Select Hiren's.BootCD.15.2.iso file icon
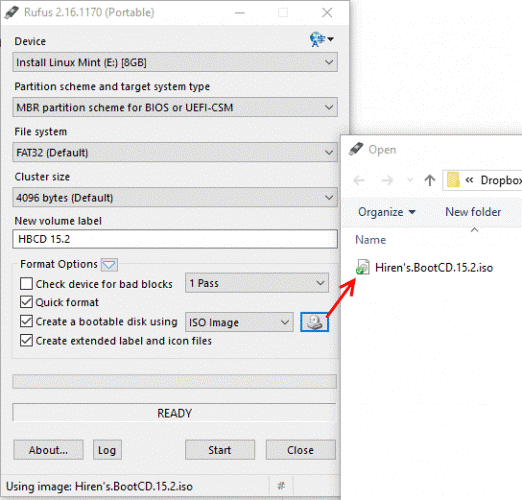This screenshot has height=500, width=522. [362, 267]
